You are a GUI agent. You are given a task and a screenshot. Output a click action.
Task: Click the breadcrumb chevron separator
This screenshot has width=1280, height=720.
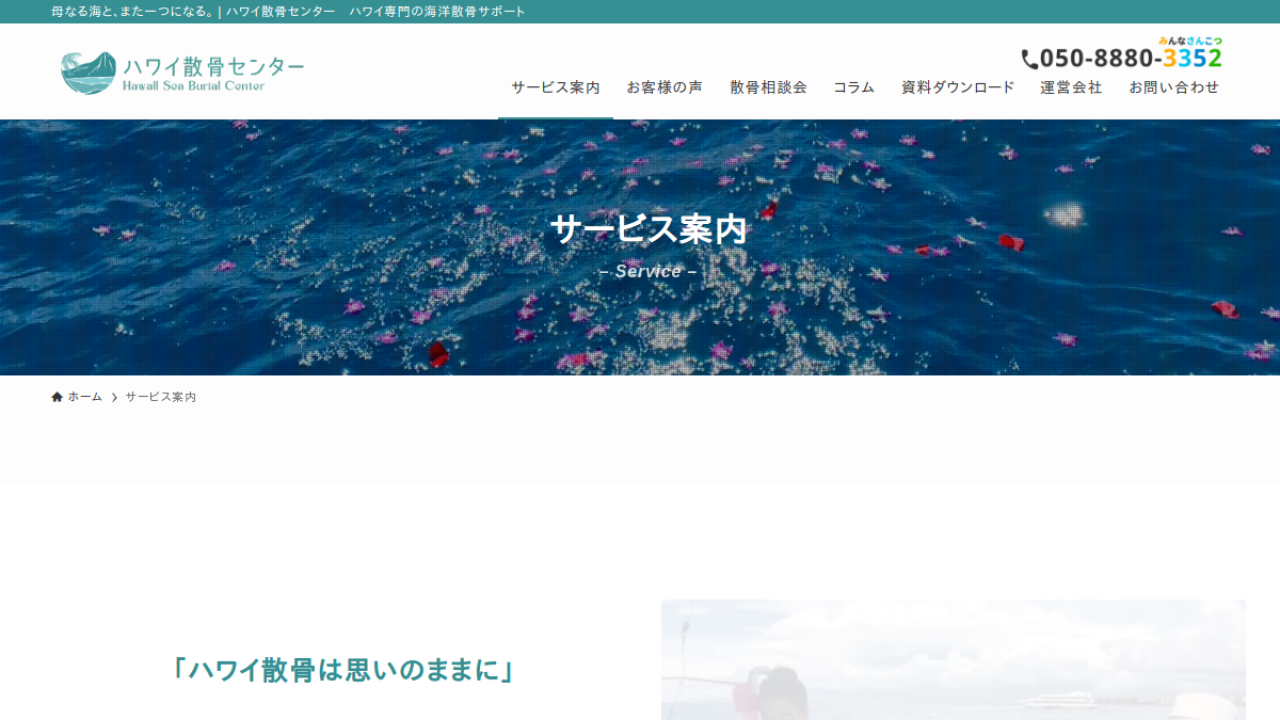(114, 397)
